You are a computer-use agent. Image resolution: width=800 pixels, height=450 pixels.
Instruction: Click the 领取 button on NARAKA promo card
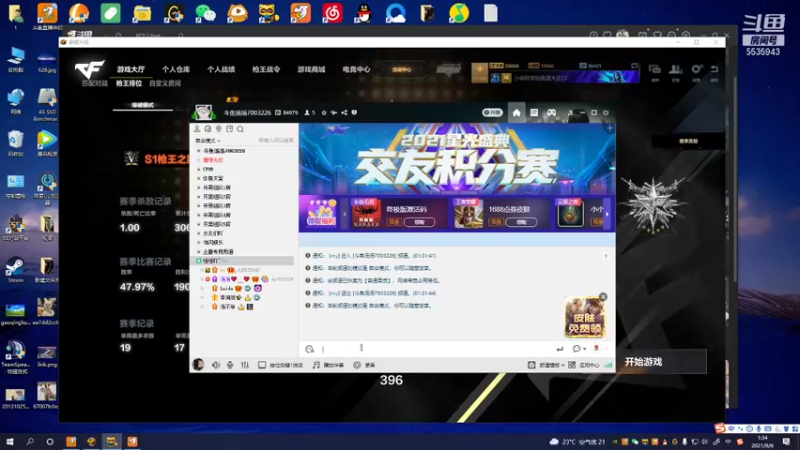click(419, 222)
